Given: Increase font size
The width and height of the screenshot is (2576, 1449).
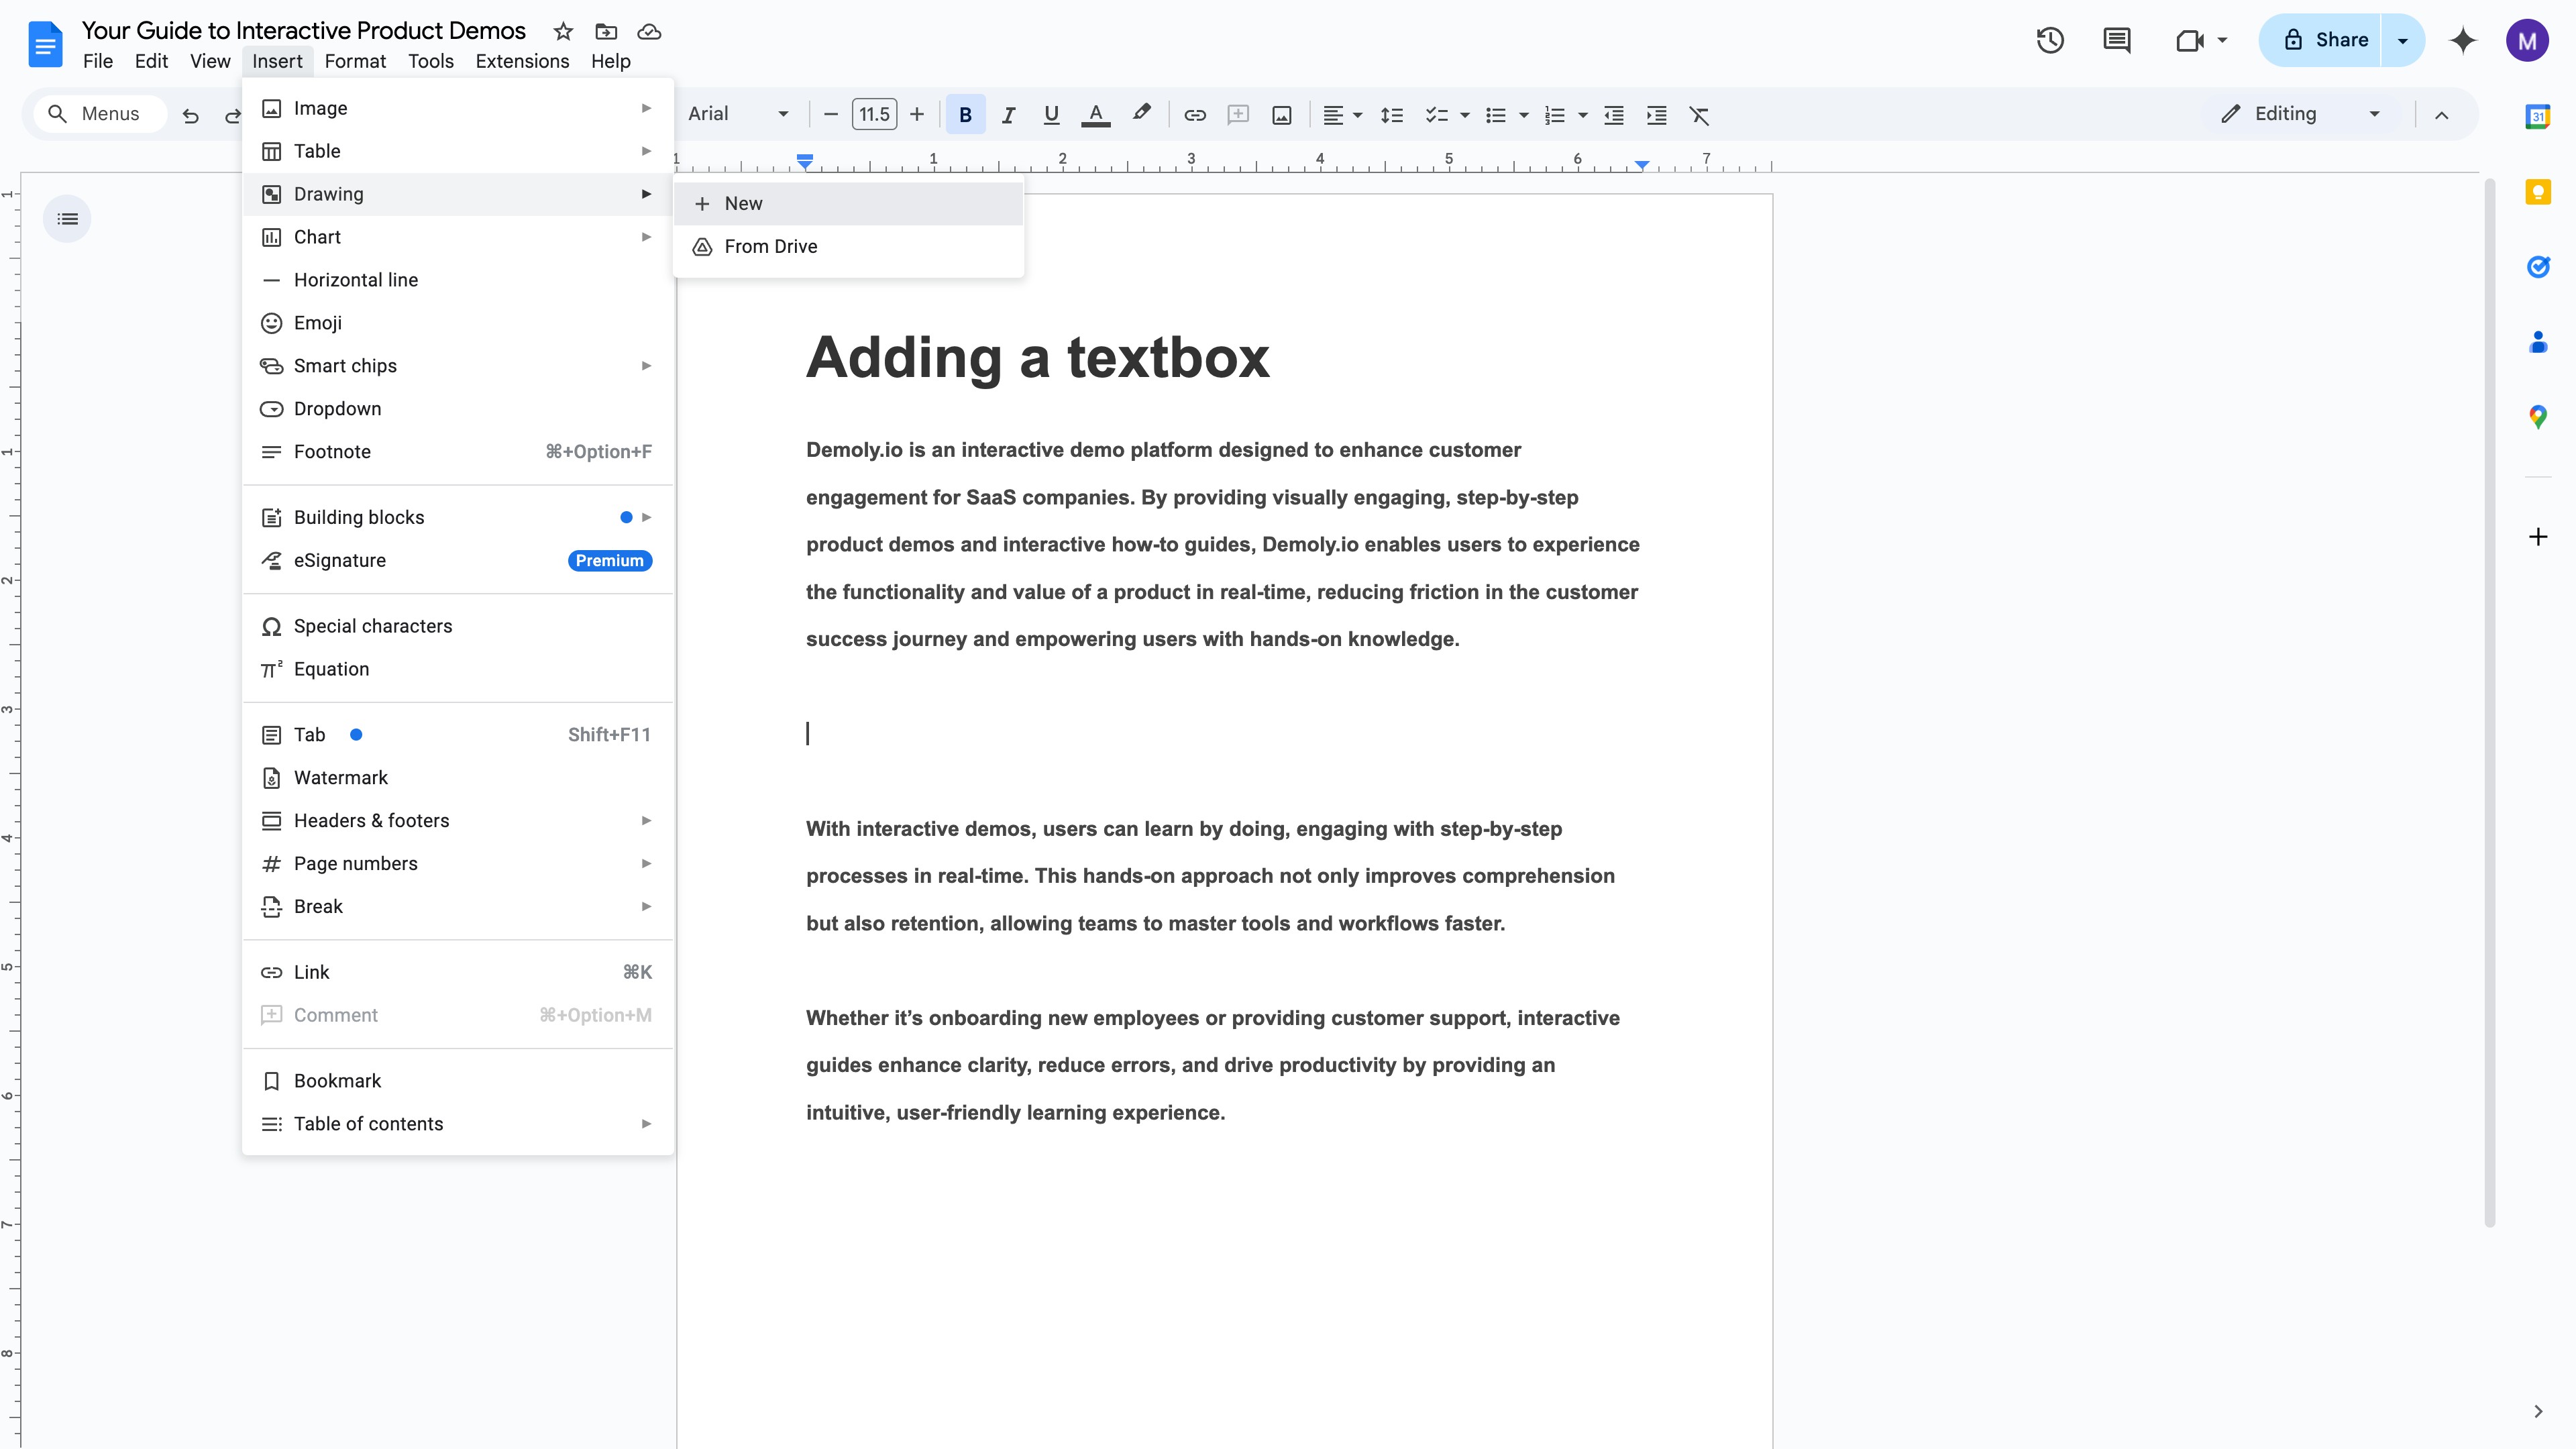Looking at the screenshot, I should point(917,114).
